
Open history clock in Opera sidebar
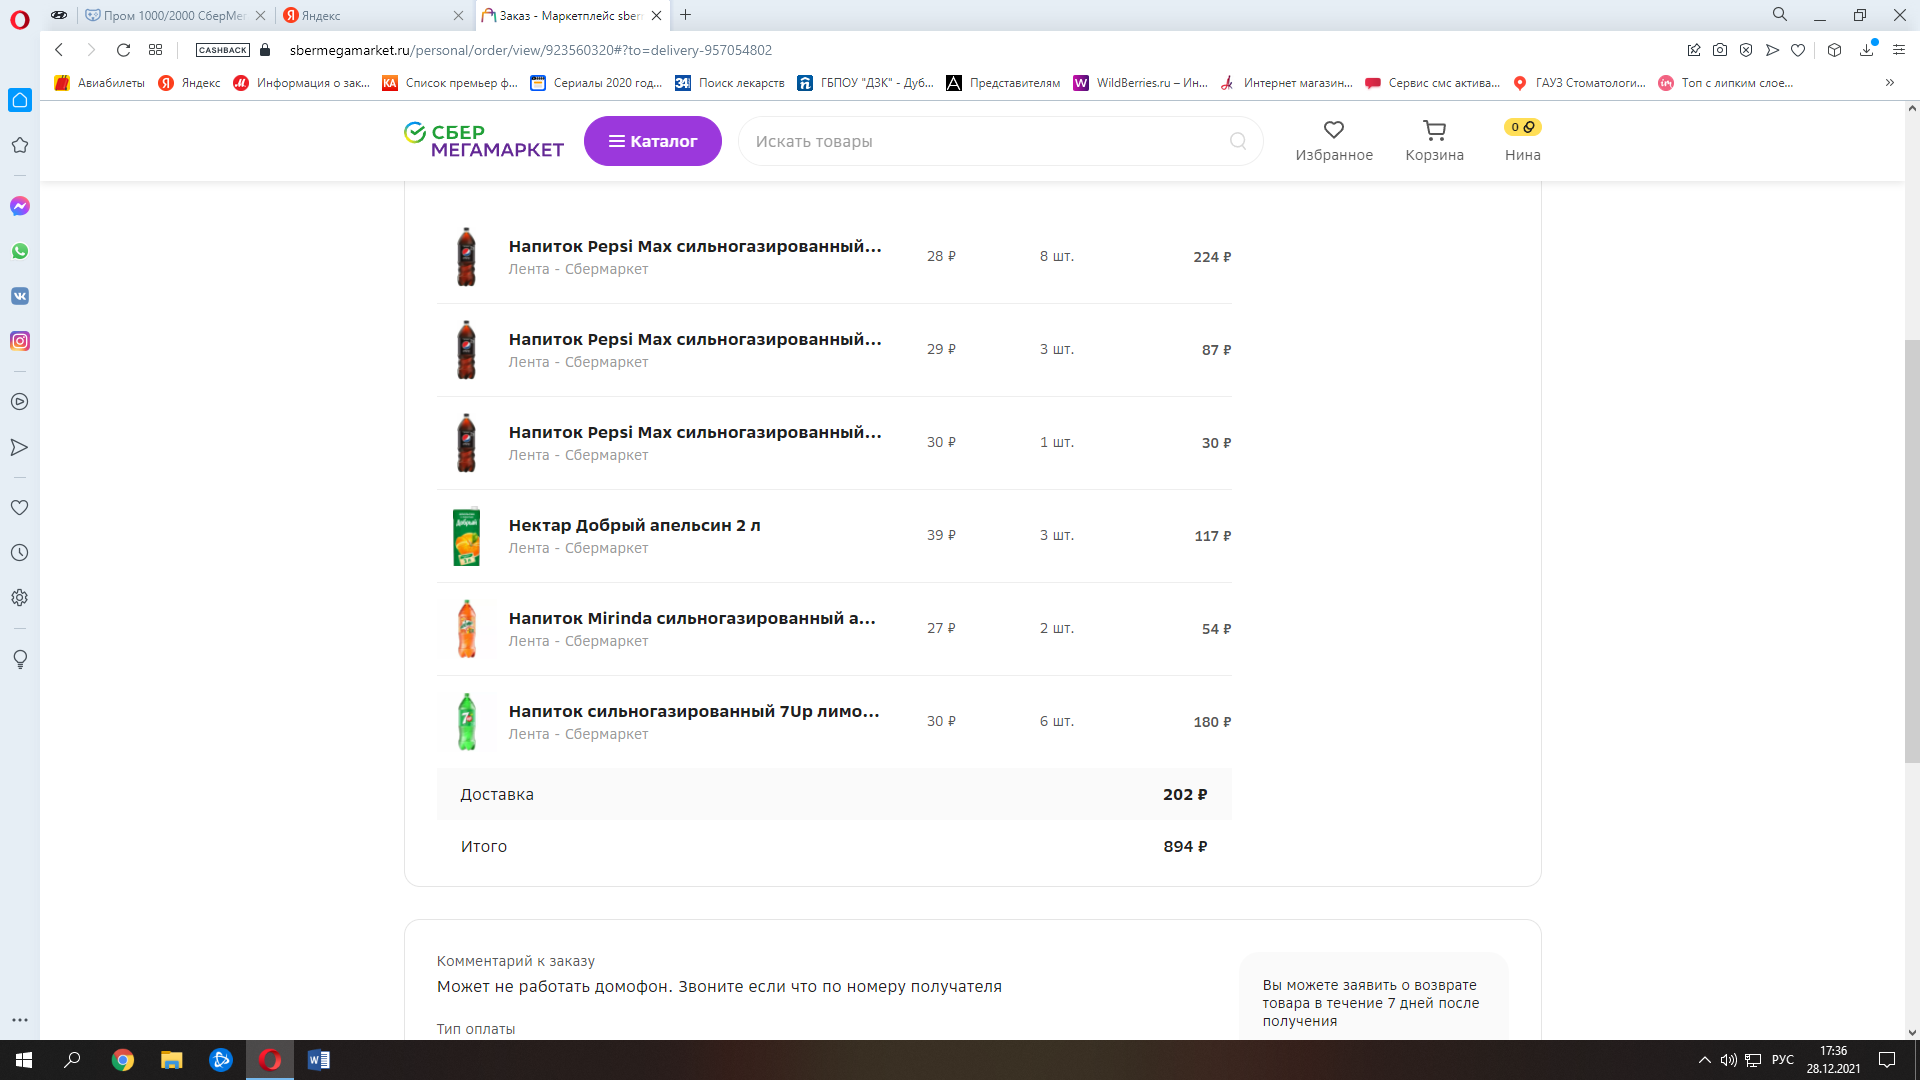pyautogui.click(x=20, y=553)
